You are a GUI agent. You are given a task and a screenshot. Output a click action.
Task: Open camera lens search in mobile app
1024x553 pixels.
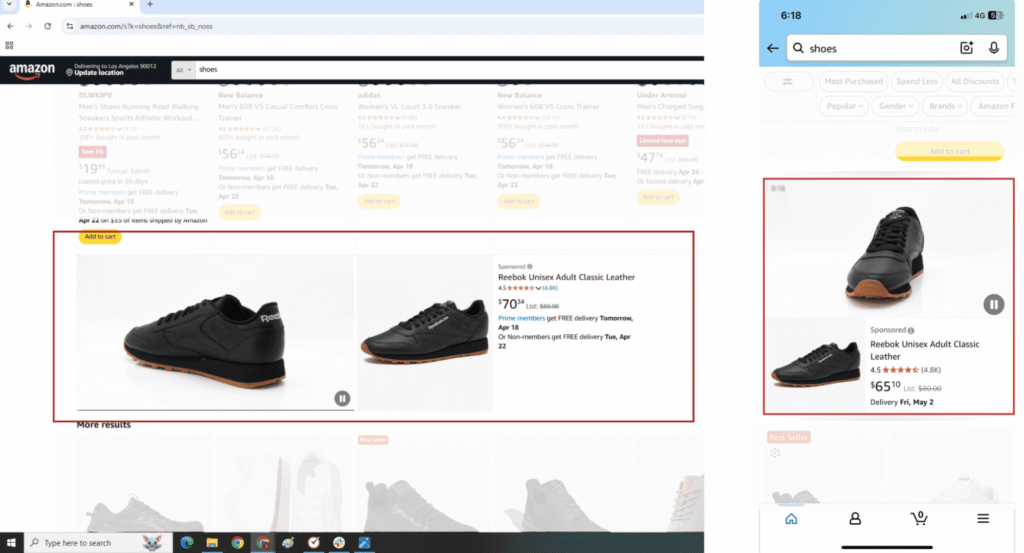click(967, 48)
